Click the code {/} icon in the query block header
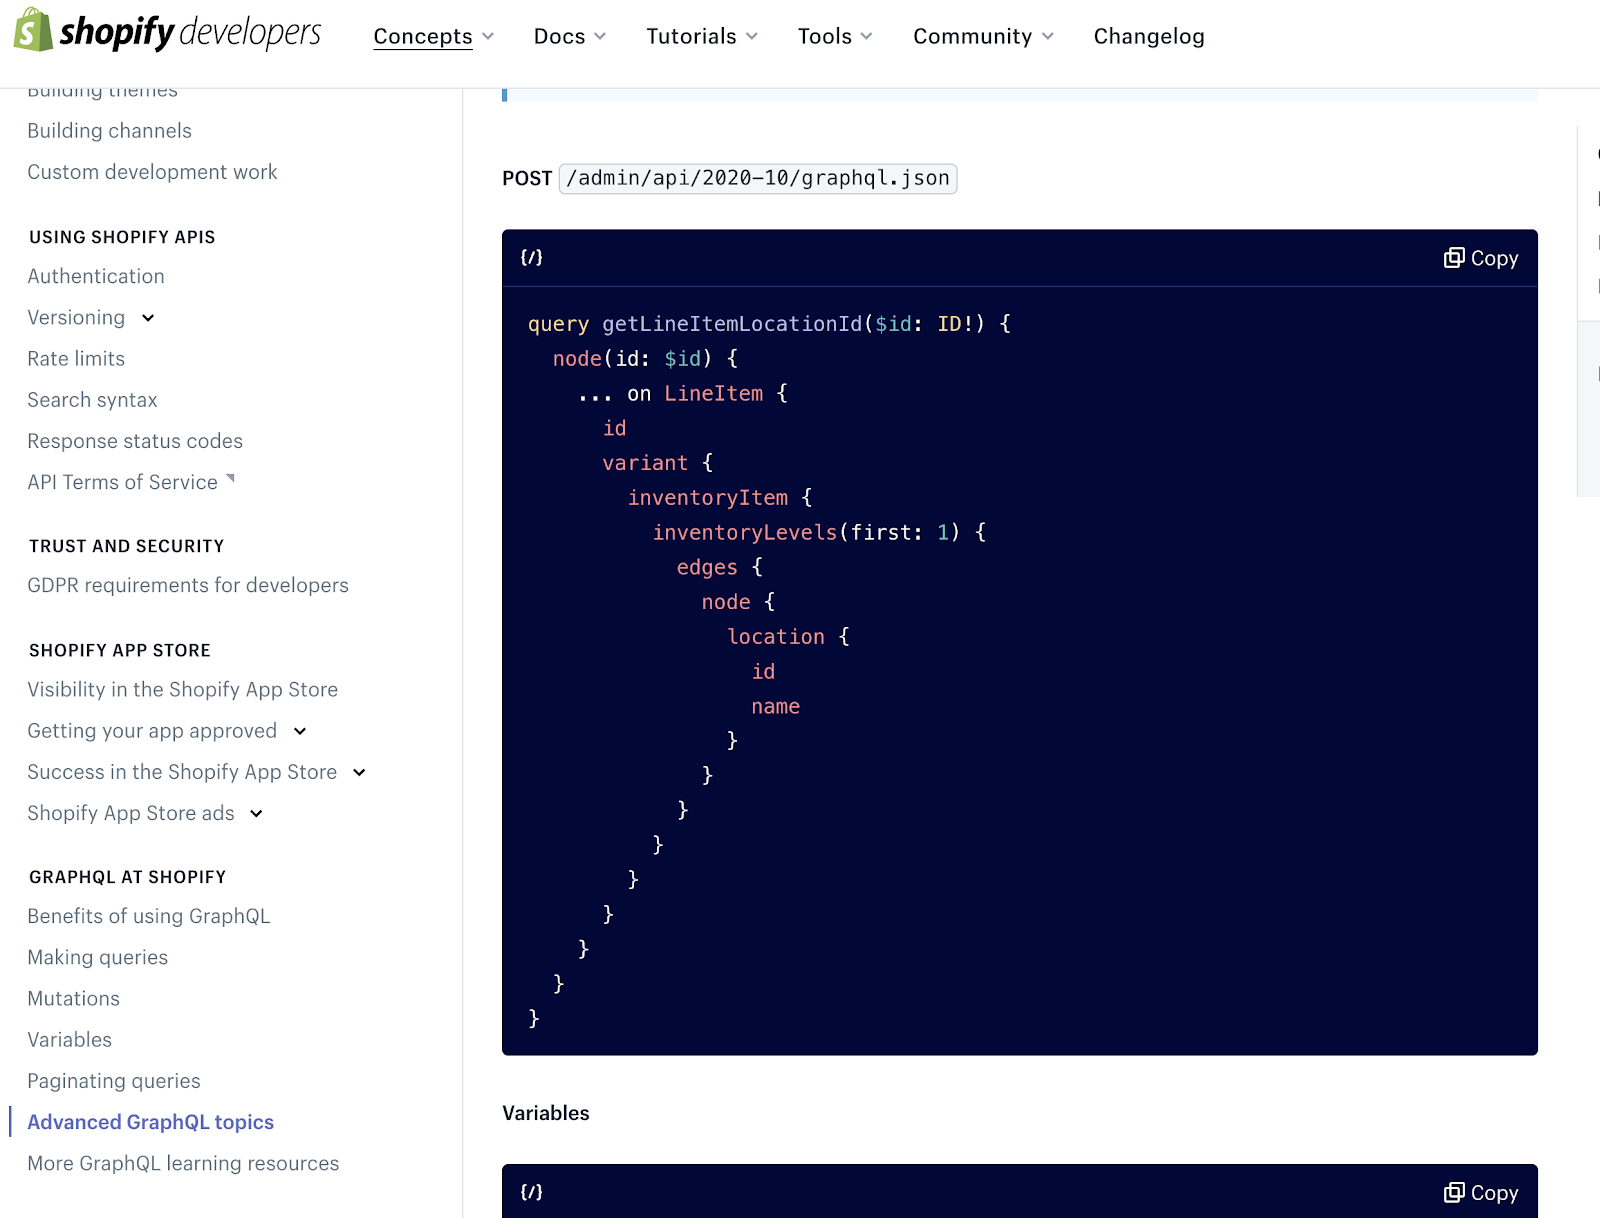The image size is (1600, 1218). coord(532,257)
